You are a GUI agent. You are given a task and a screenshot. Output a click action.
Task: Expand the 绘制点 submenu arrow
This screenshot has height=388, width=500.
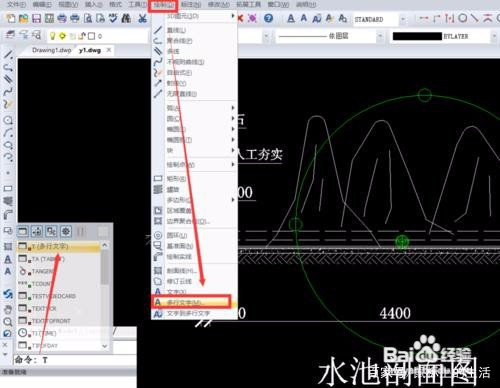click(x=233, y=164)
